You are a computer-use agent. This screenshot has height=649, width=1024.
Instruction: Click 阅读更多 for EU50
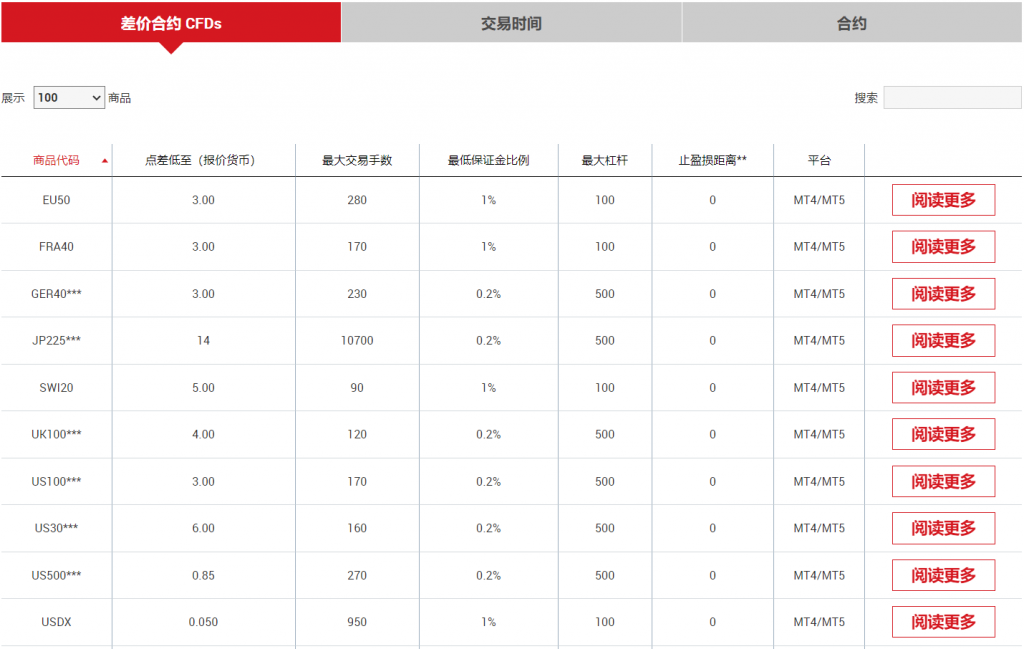[943, 200]
